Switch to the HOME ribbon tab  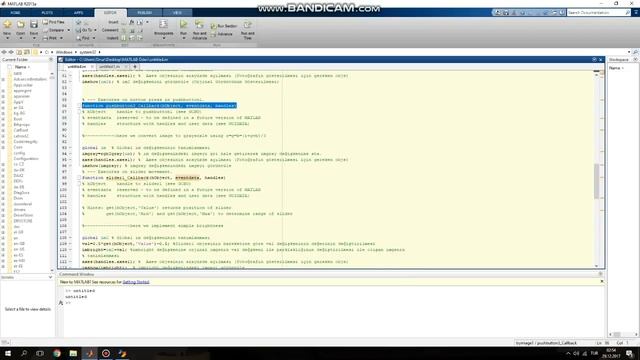tap(16, 13)
